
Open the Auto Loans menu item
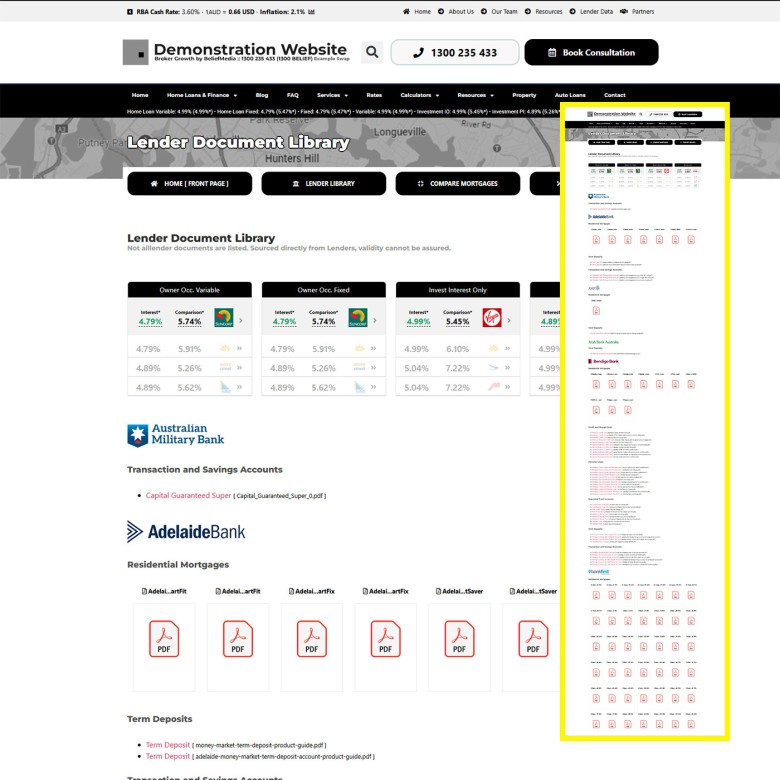[570, 95]
